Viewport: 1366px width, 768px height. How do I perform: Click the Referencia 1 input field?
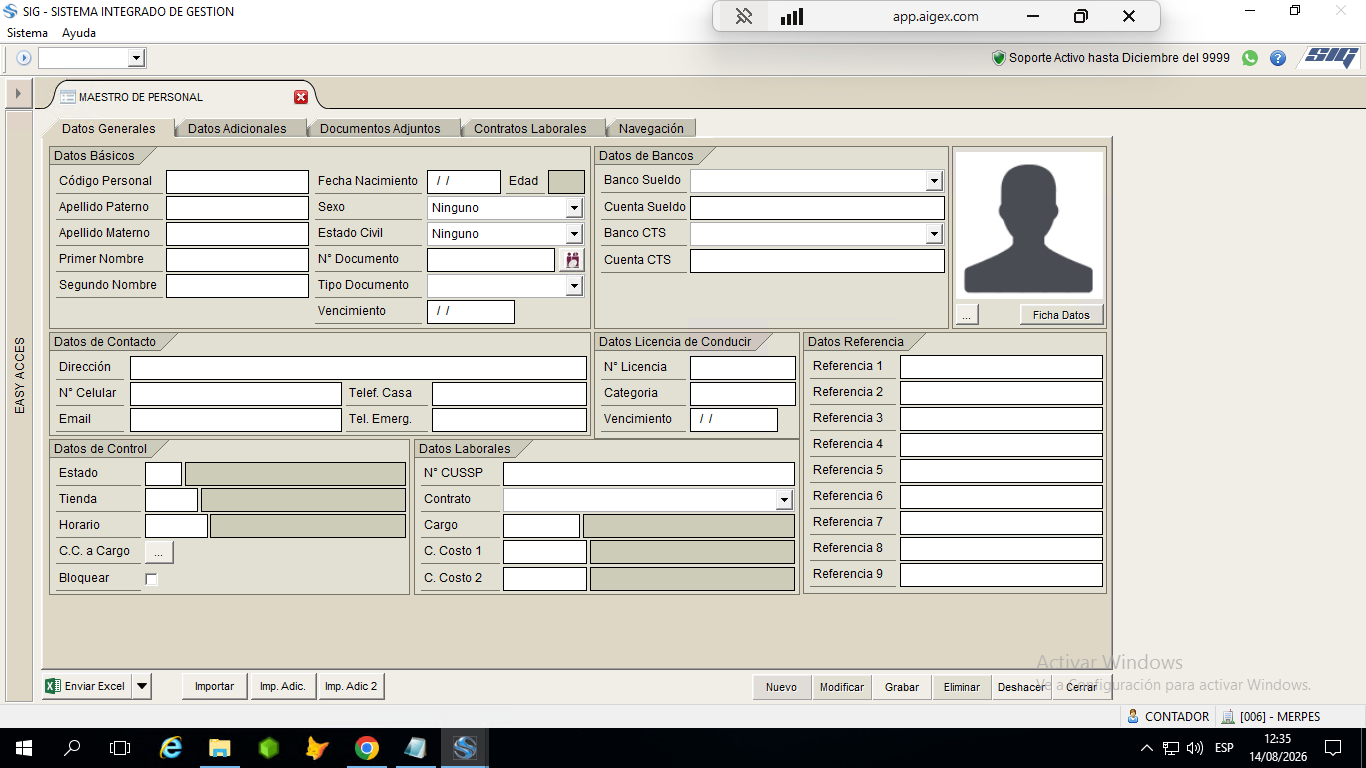point(1001,367)
